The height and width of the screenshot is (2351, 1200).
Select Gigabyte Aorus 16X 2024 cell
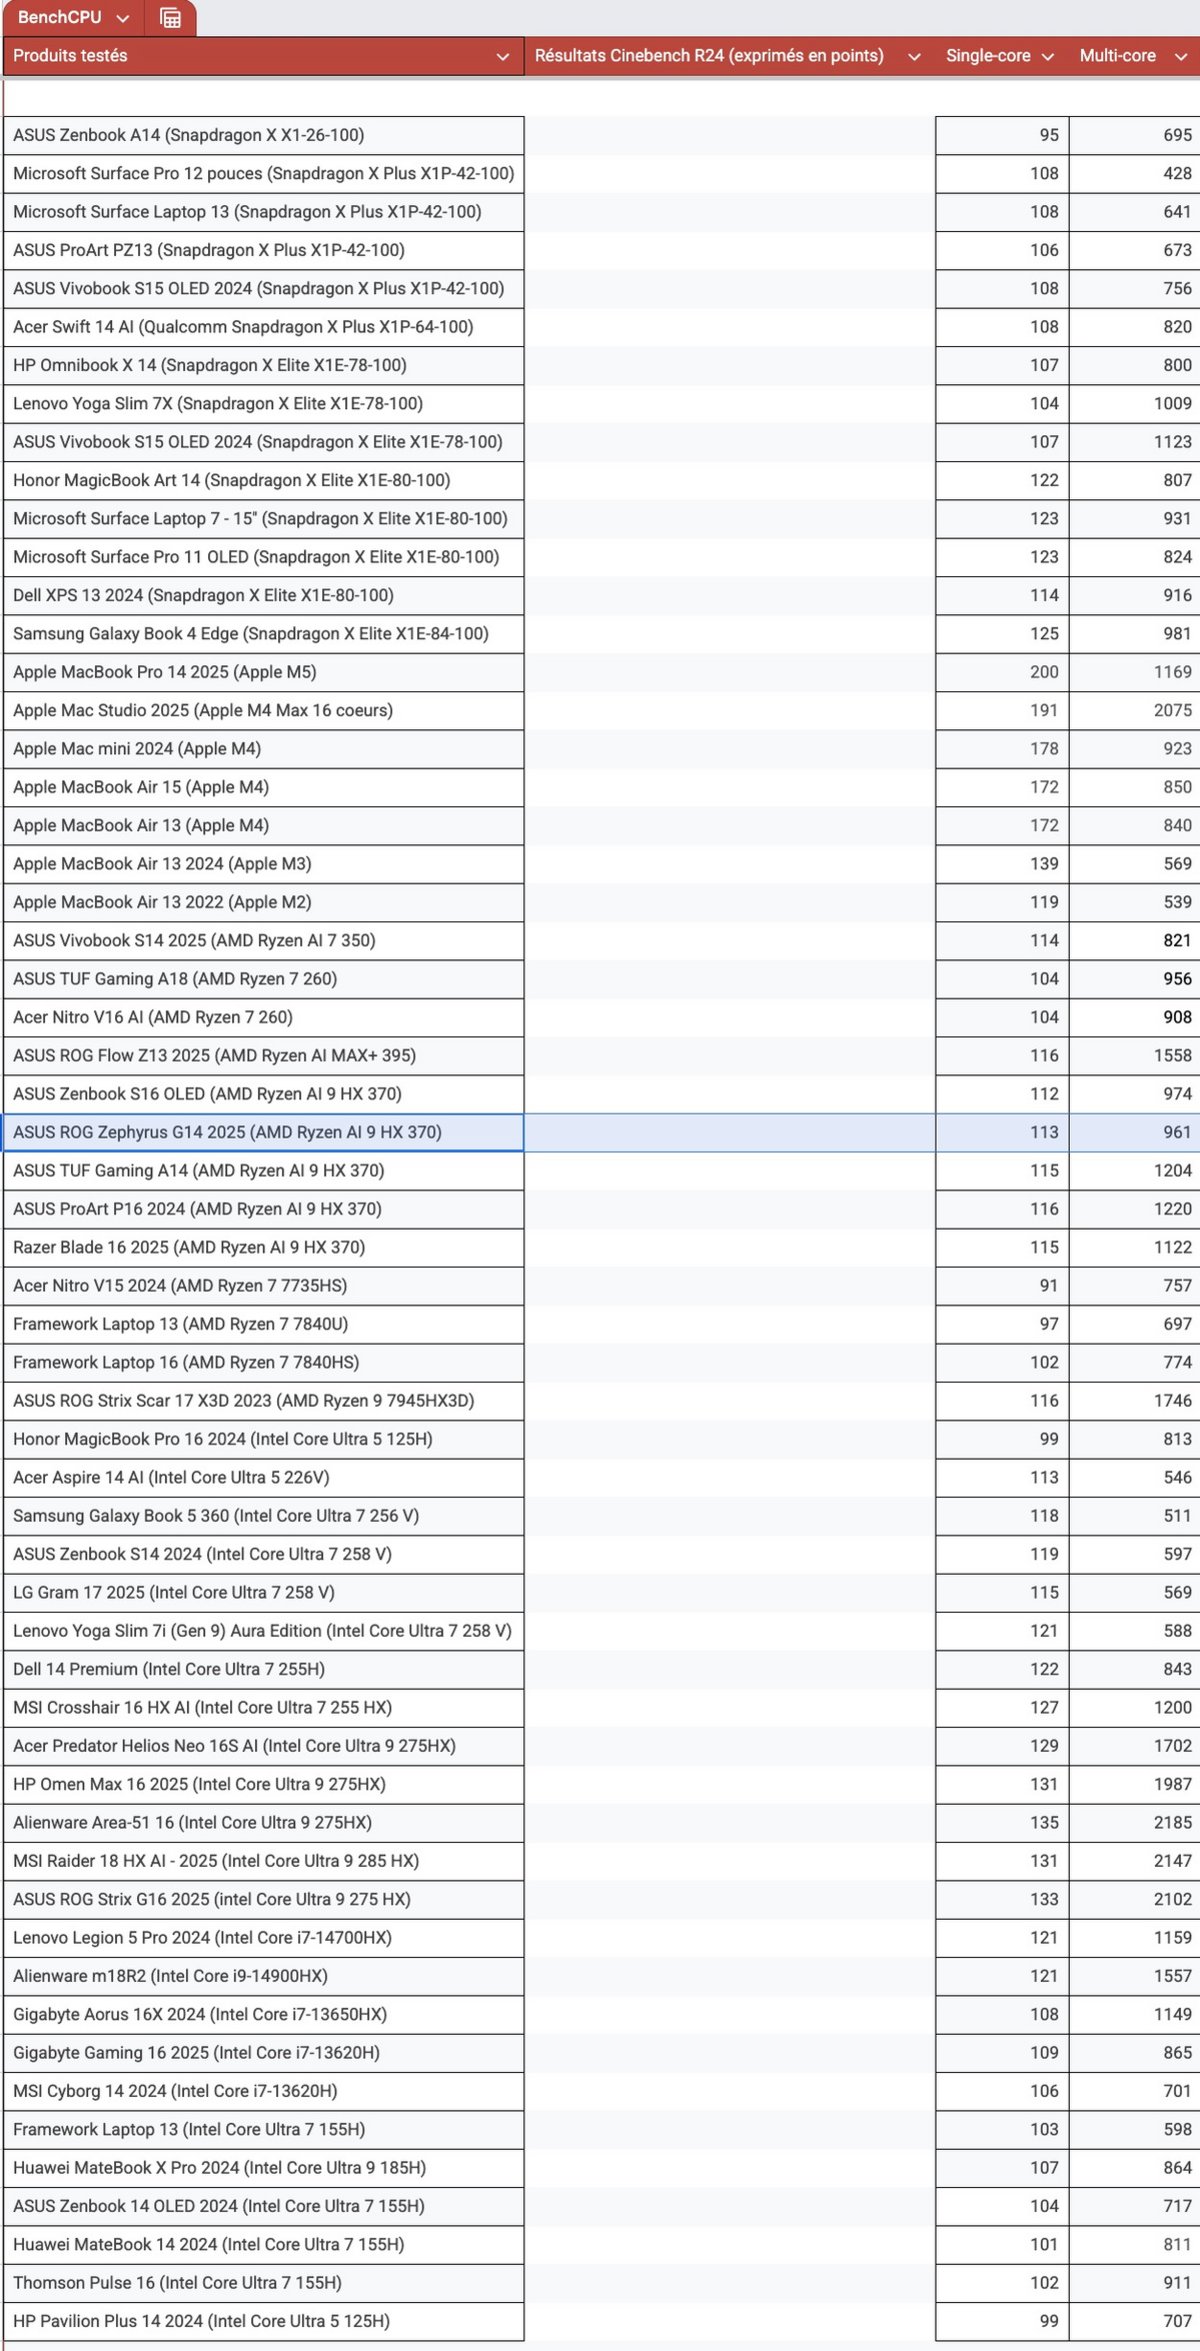click(263, 2014)
